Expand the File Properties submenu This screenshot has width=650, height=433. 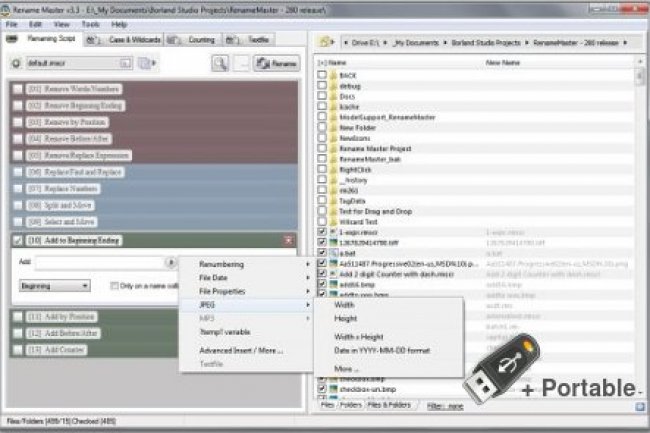tap(246, 291)
